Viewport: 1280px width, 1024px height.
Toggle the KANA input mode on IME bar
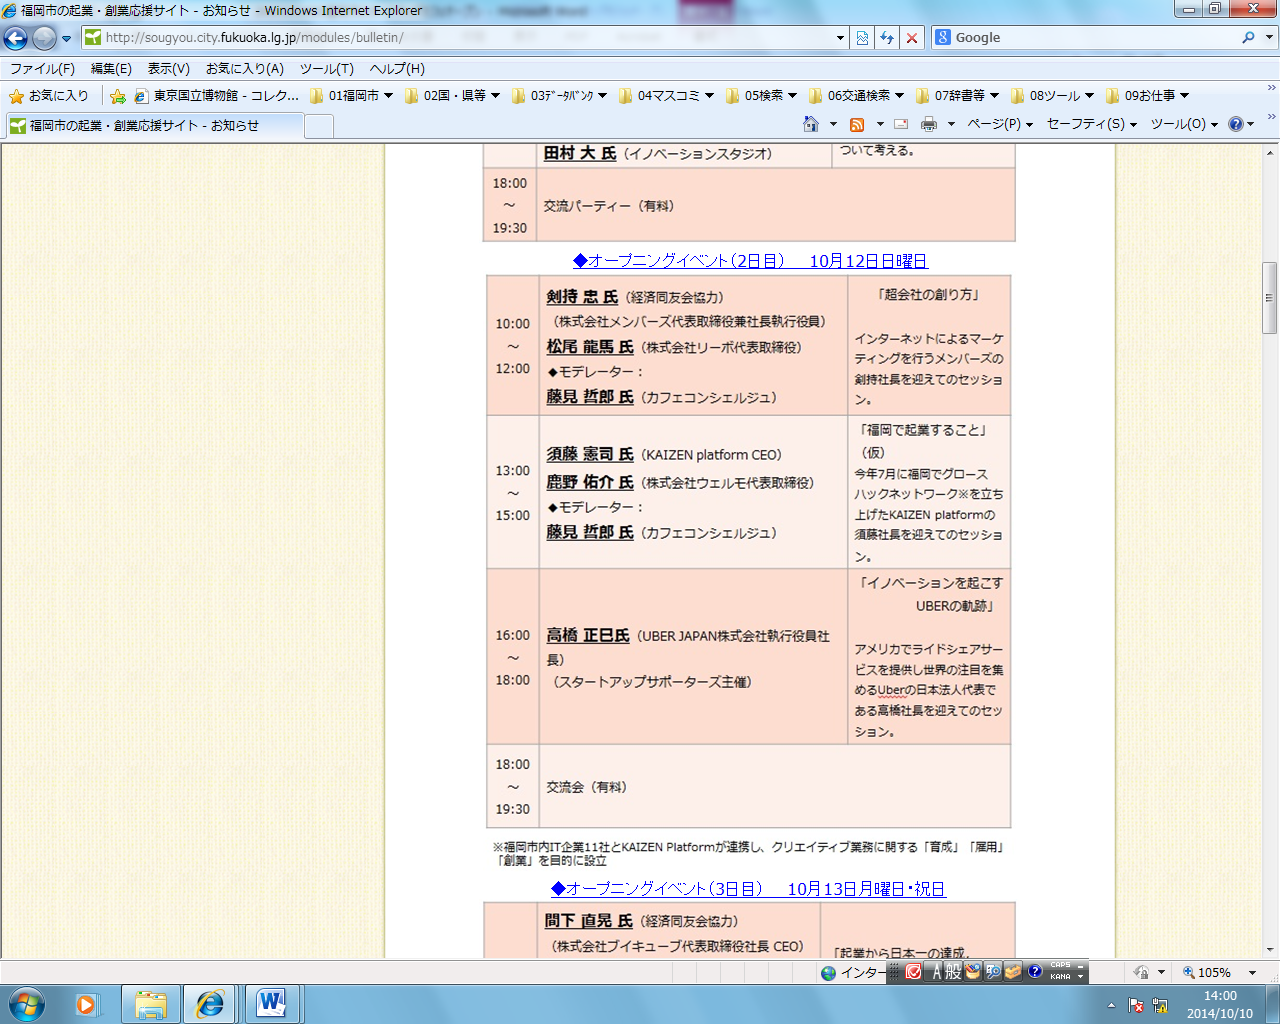click(x=1060, y=977)
